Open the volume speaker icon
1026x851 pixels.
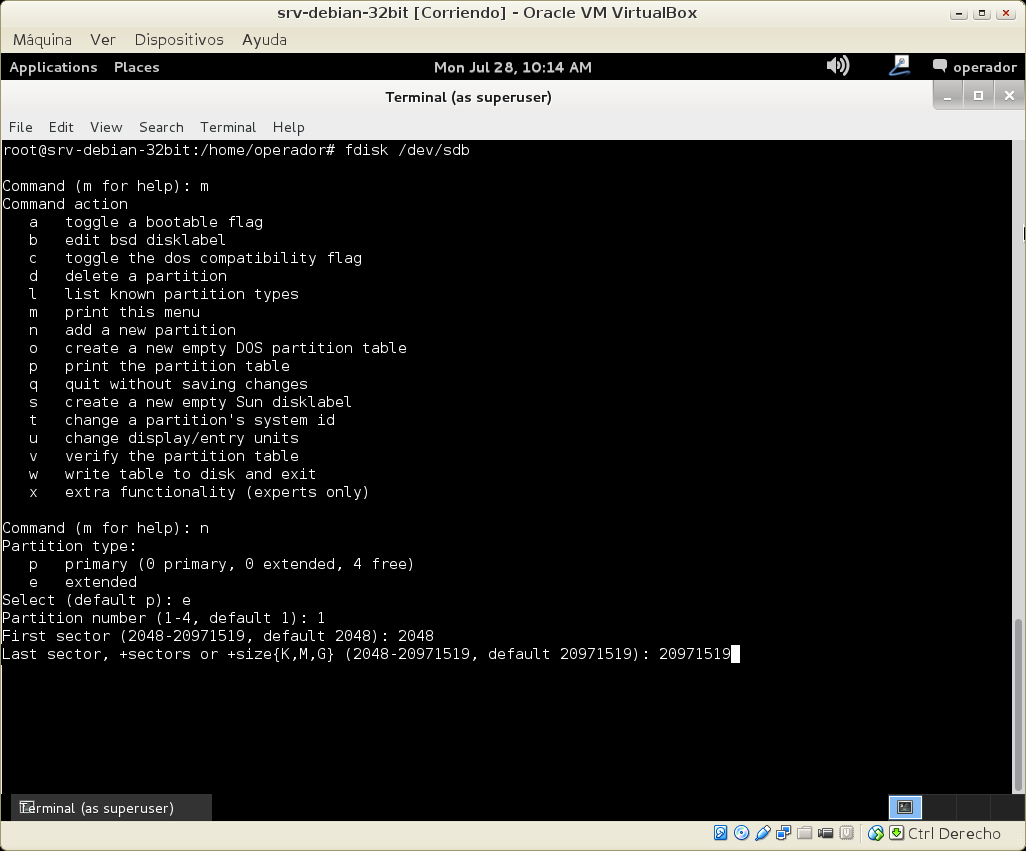point(837,66)
